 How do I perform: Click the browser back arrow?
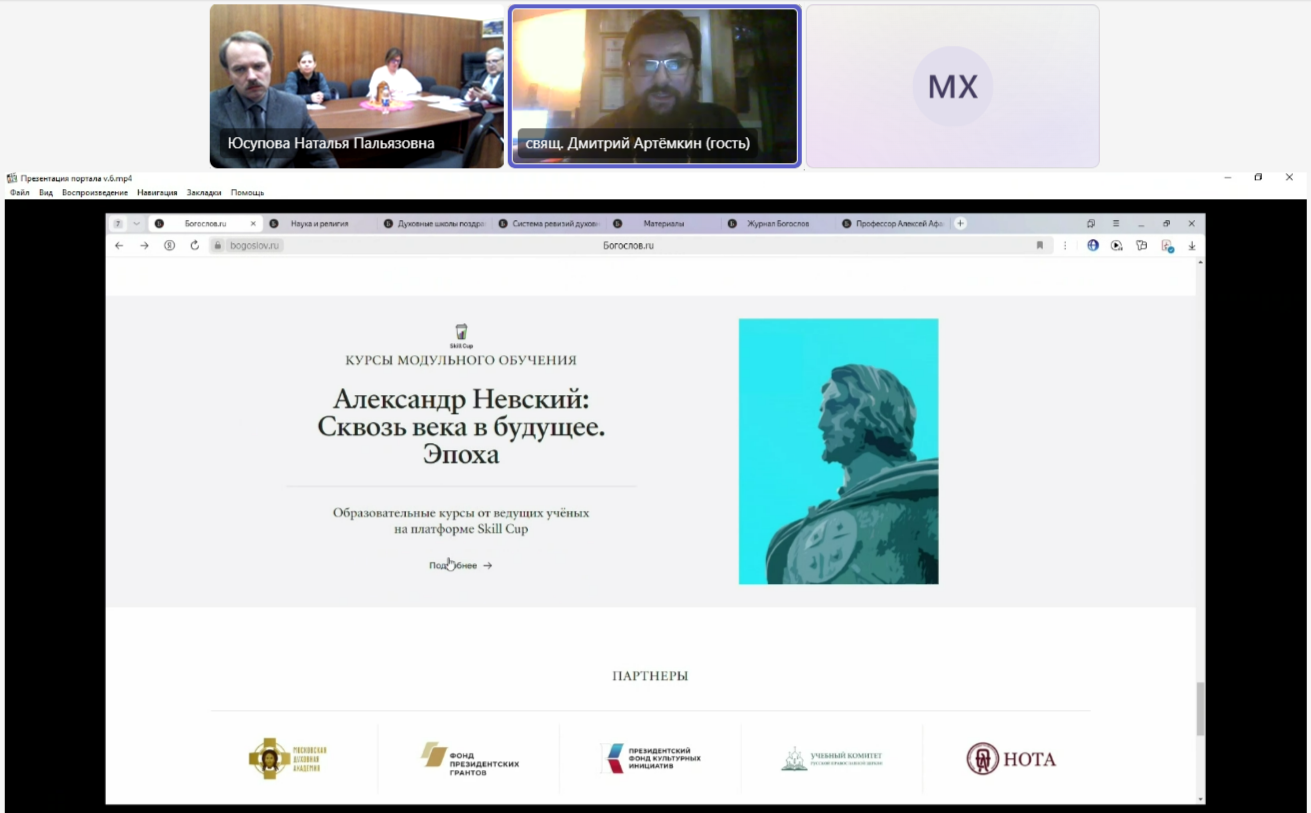tap(119, 245)
